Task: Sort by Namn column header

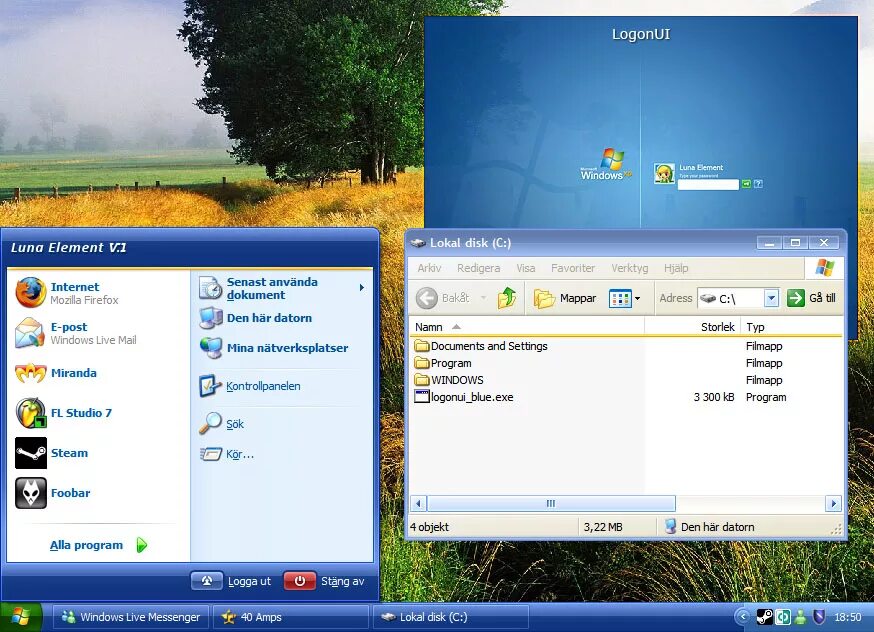Action: [x=527, y=327]
